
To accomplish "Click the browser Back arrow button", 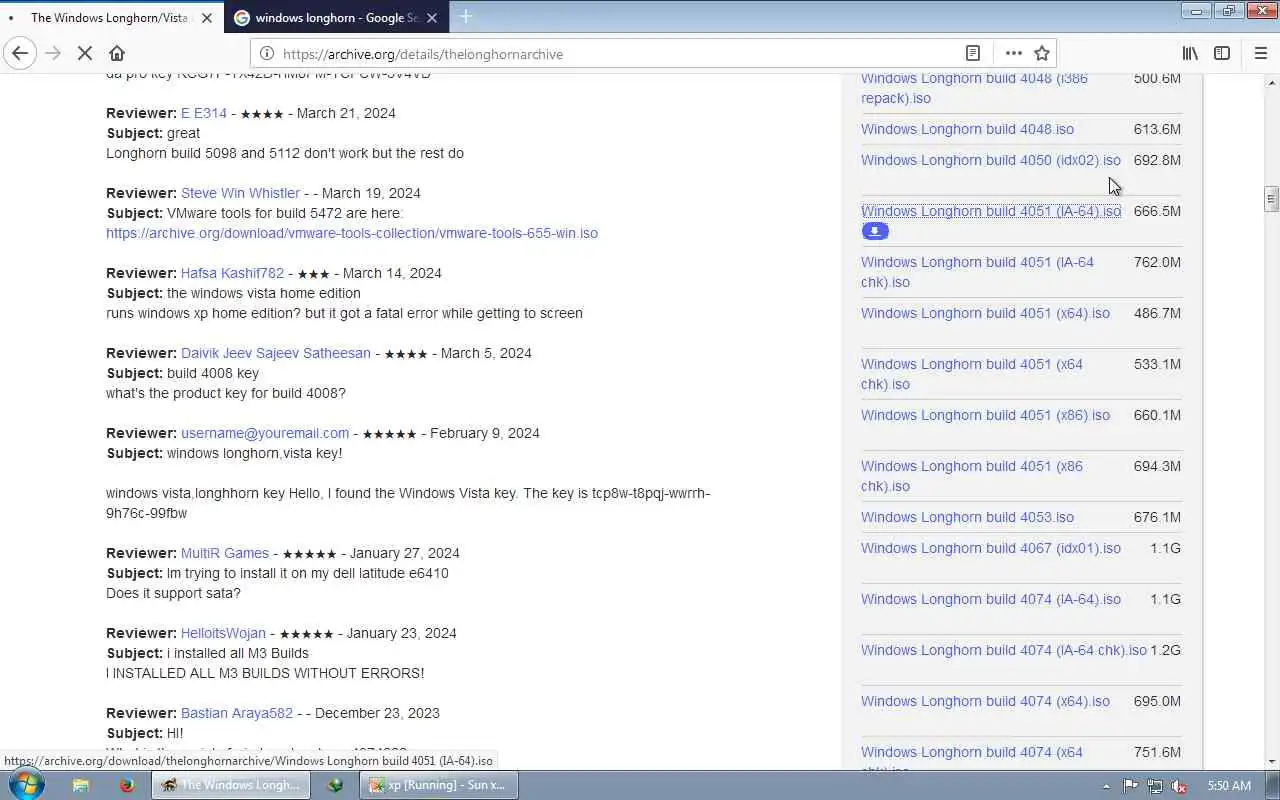I will click(x=20, y=54).
